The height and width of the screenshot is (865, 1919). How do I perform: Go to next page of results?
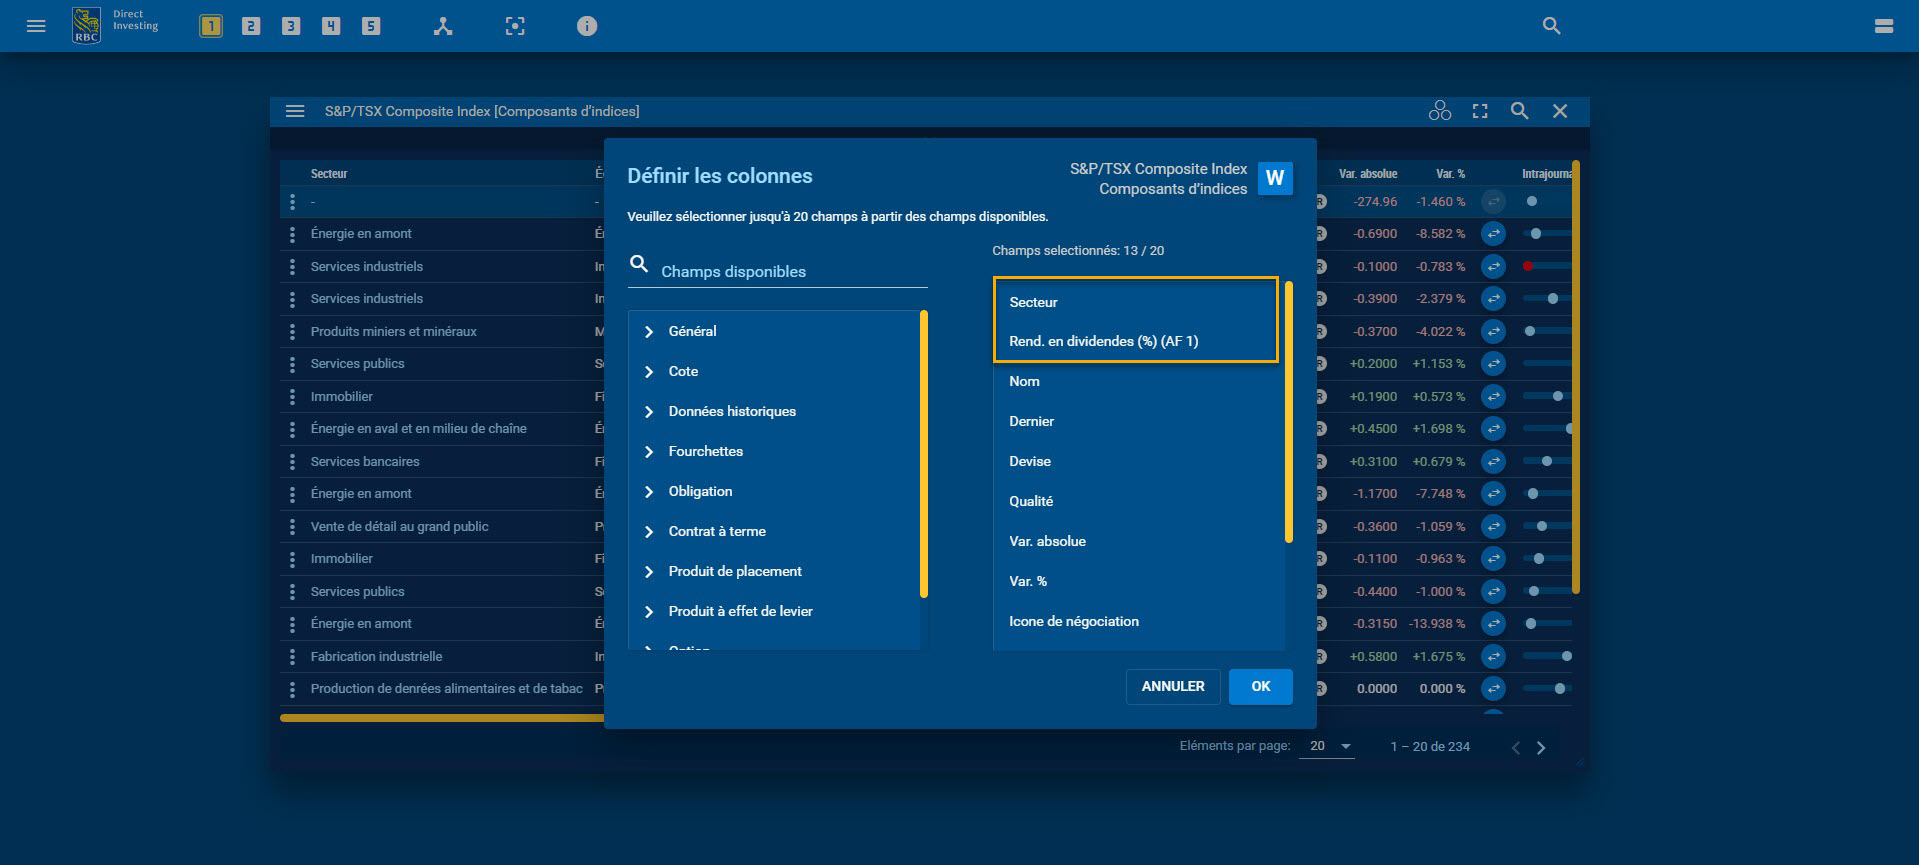1541,748
